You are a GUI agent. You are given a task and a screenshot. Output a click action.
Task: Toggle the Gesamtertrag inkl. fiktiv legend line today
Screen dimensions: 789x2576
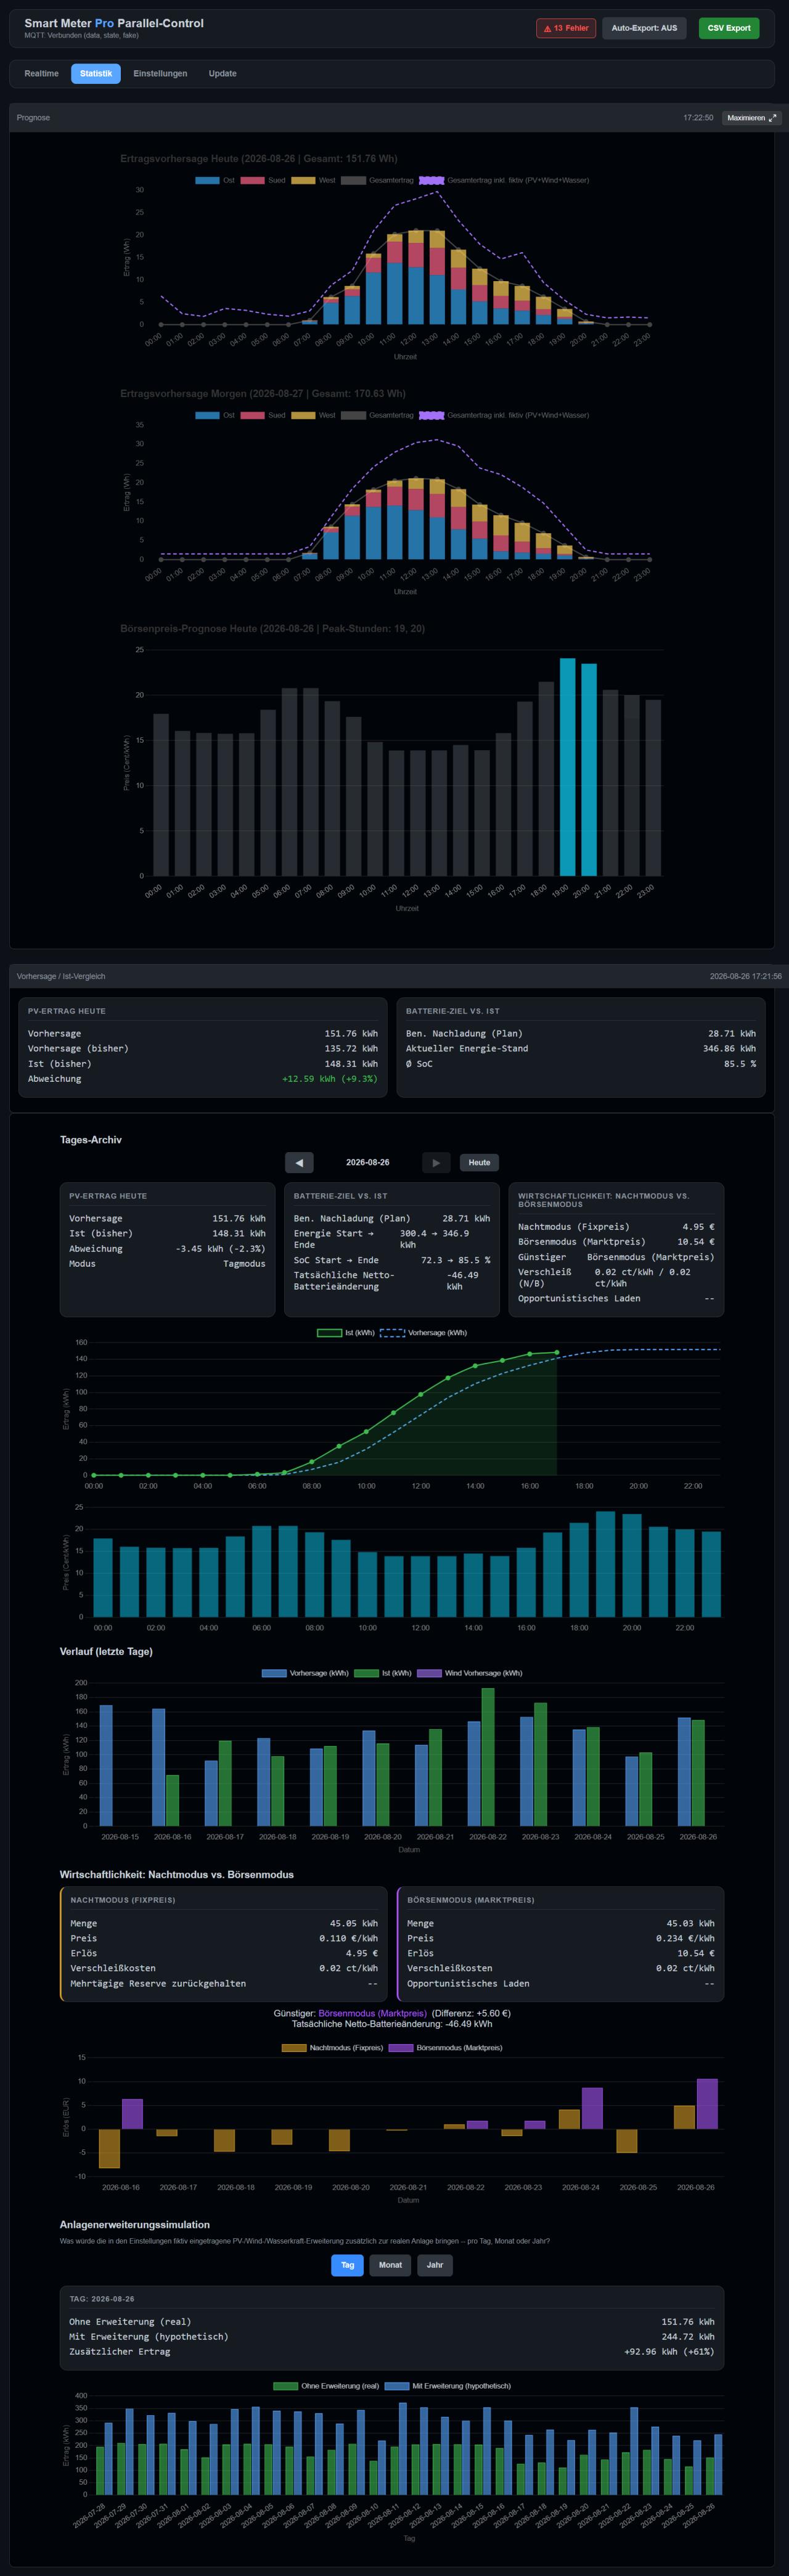pyautogui.click(x=431, y=181)
